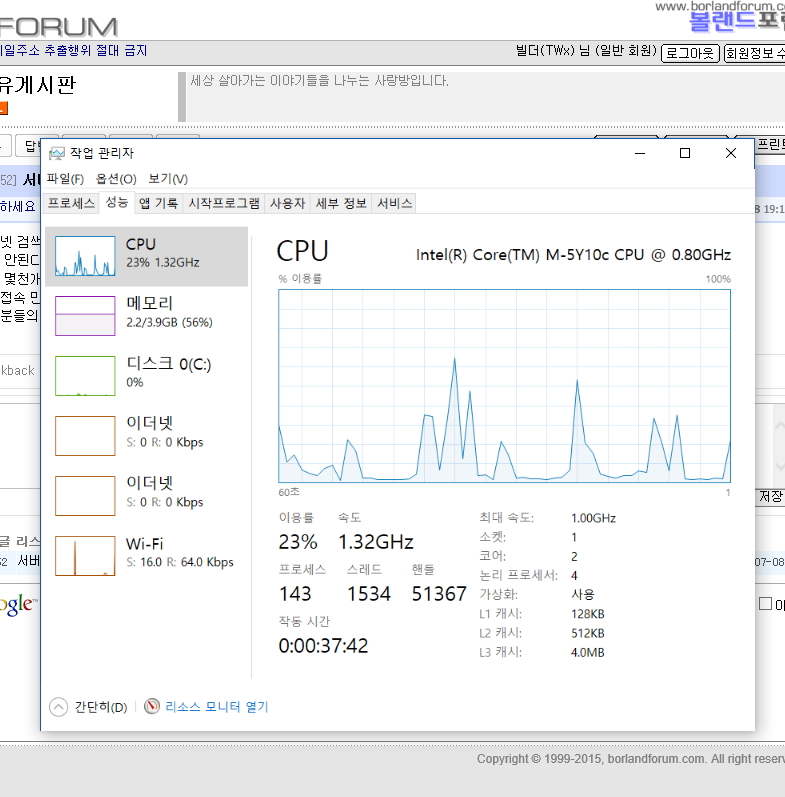Screen dimensions: 785x797
Task: Open the Wi-Fi performance graph
Action: (85, 555)
